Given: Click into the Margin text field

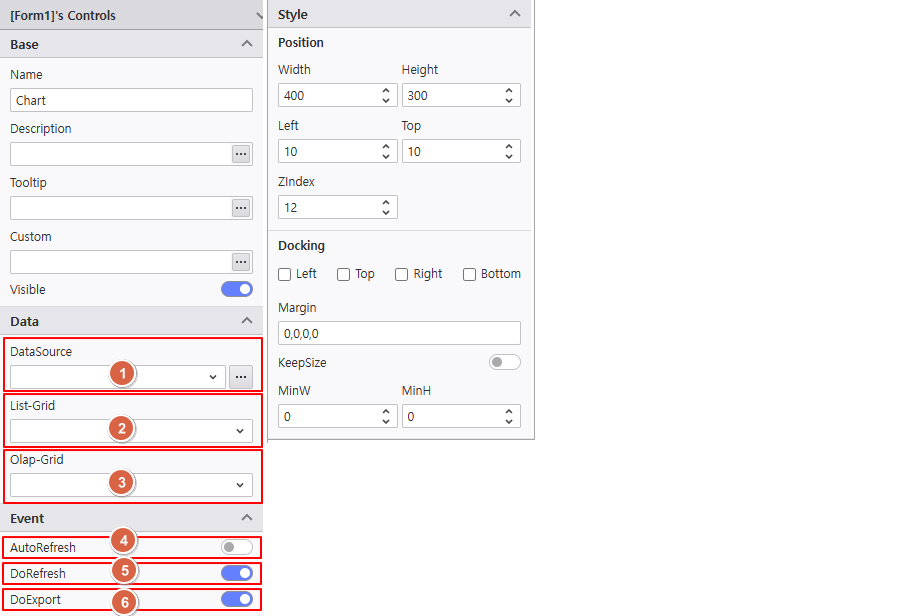Looking at the screenshot, I should 399,333.
